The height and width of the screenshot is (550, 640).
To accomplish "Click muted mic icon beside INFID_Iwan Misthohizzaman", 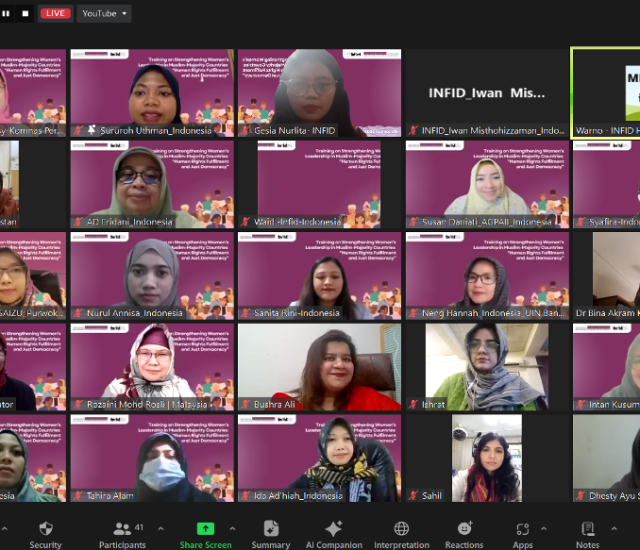I will (413, 131).
